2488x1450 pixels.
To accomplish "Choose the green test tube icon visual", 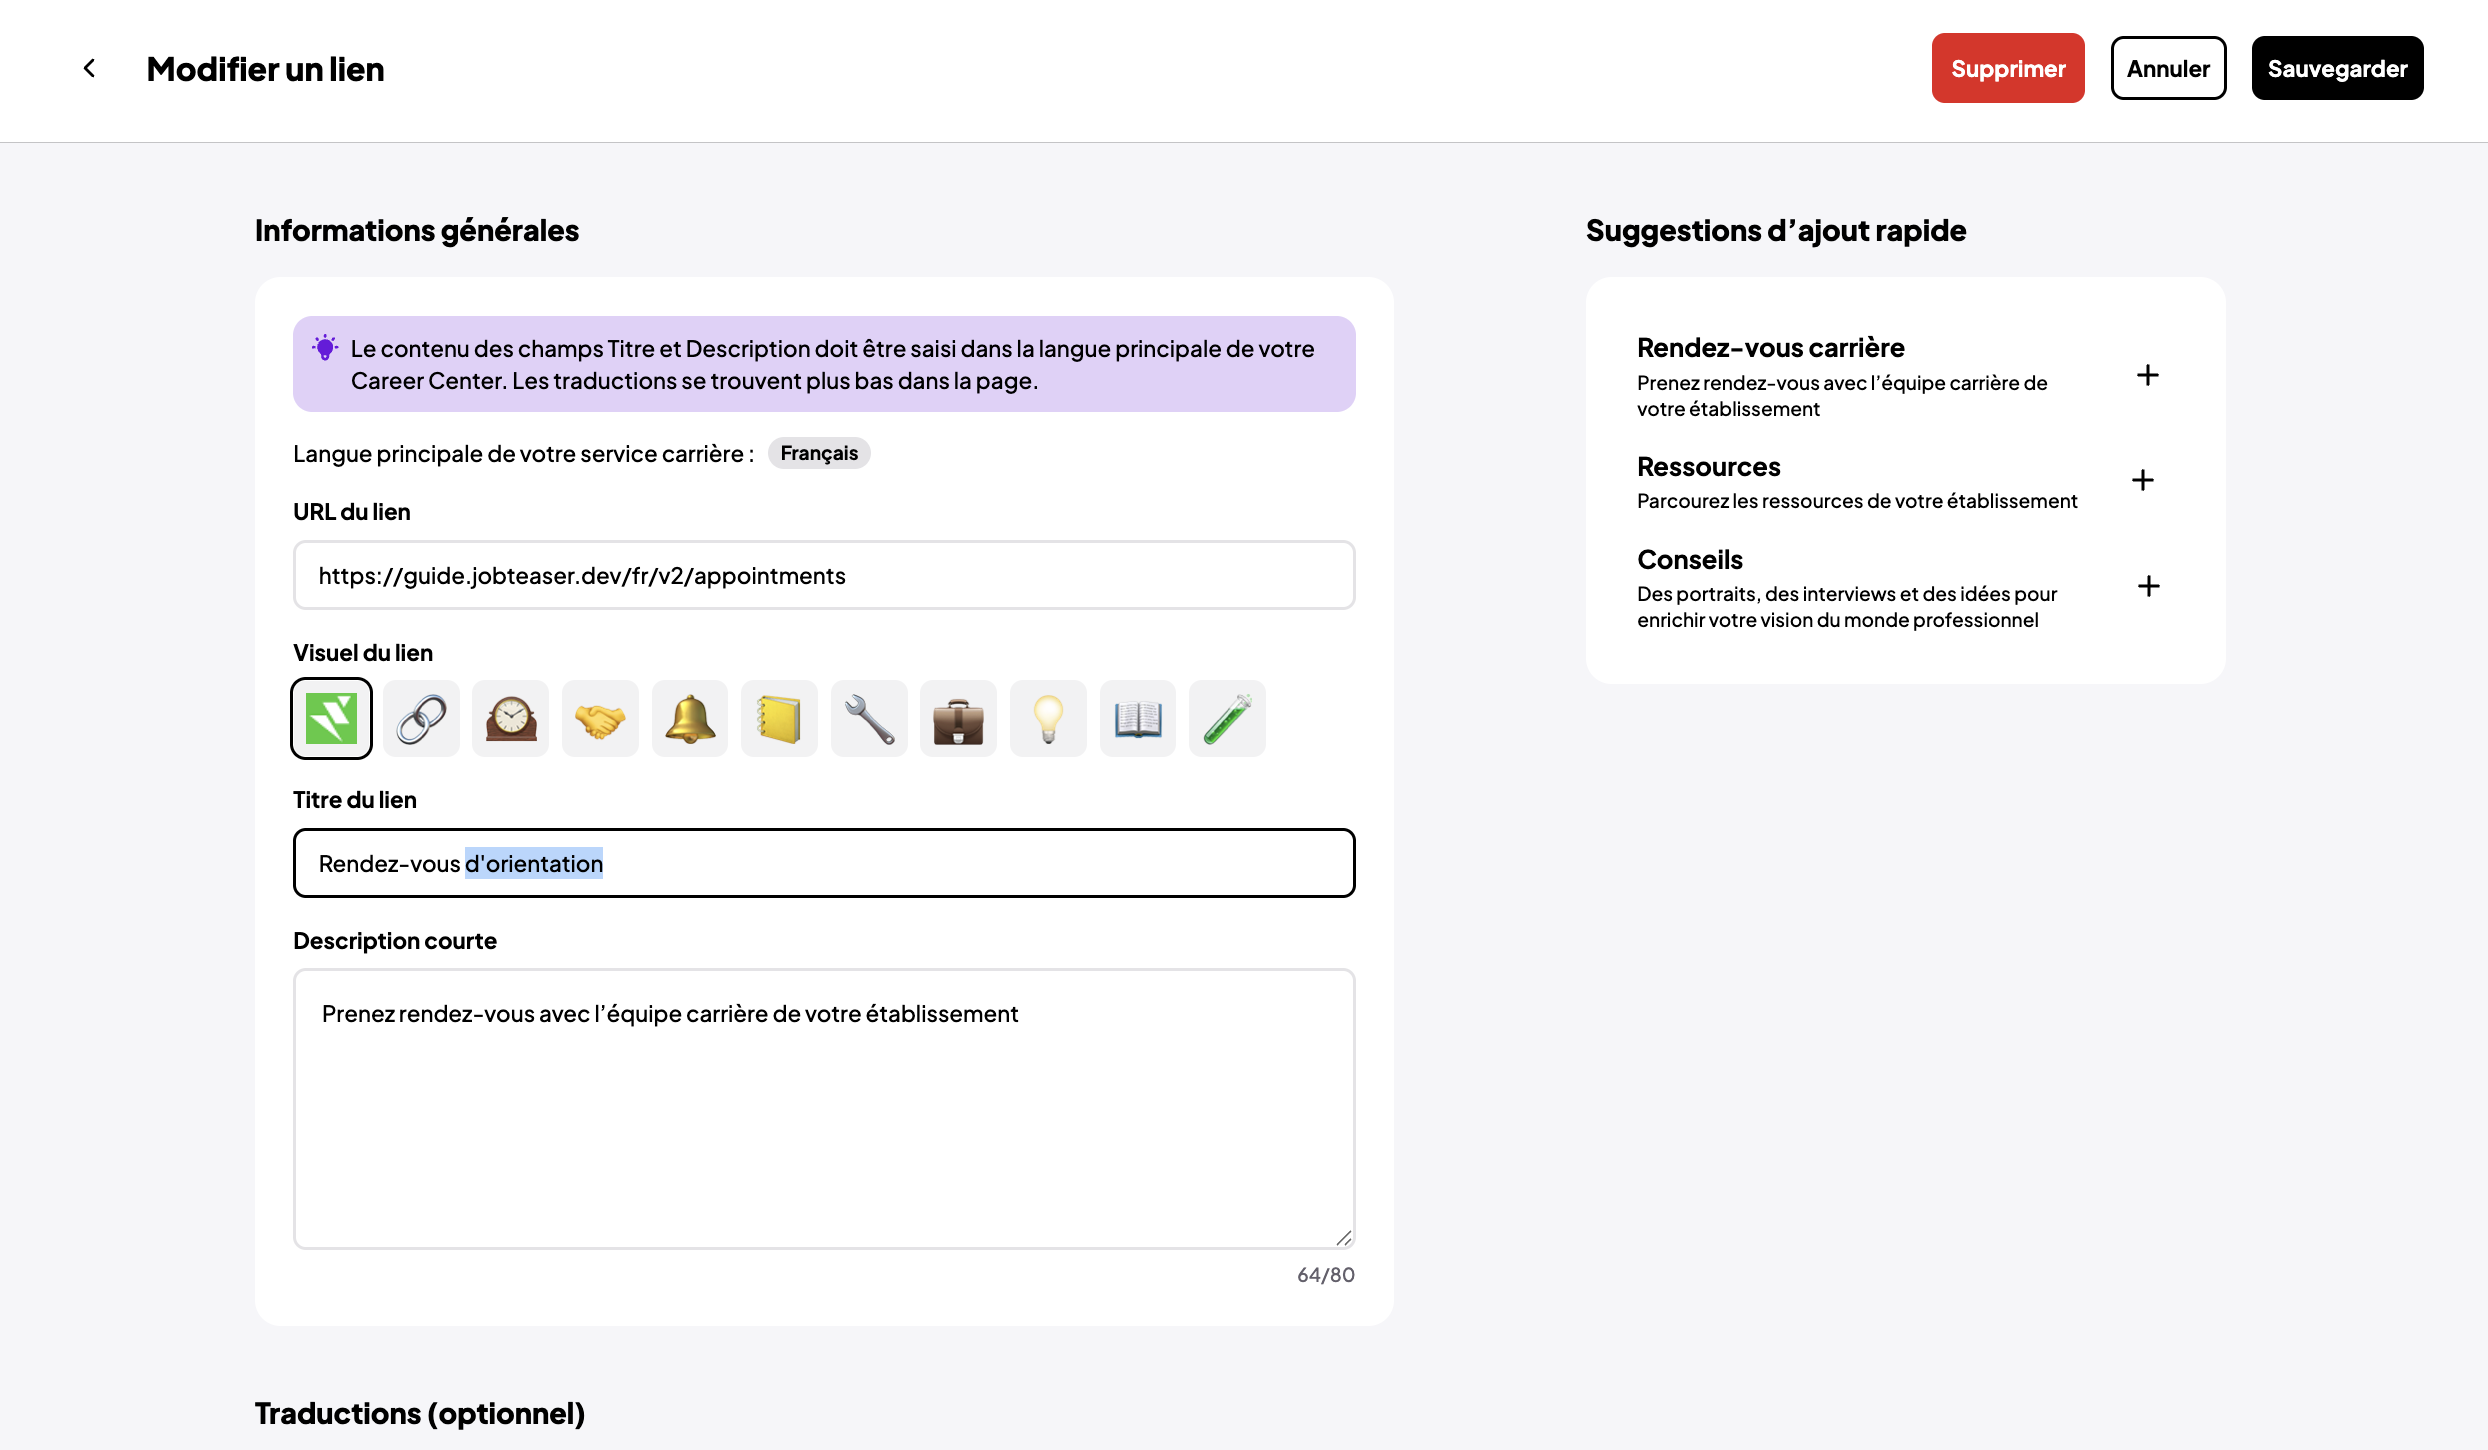I will pyautogui.click(x=1227, y=718).
